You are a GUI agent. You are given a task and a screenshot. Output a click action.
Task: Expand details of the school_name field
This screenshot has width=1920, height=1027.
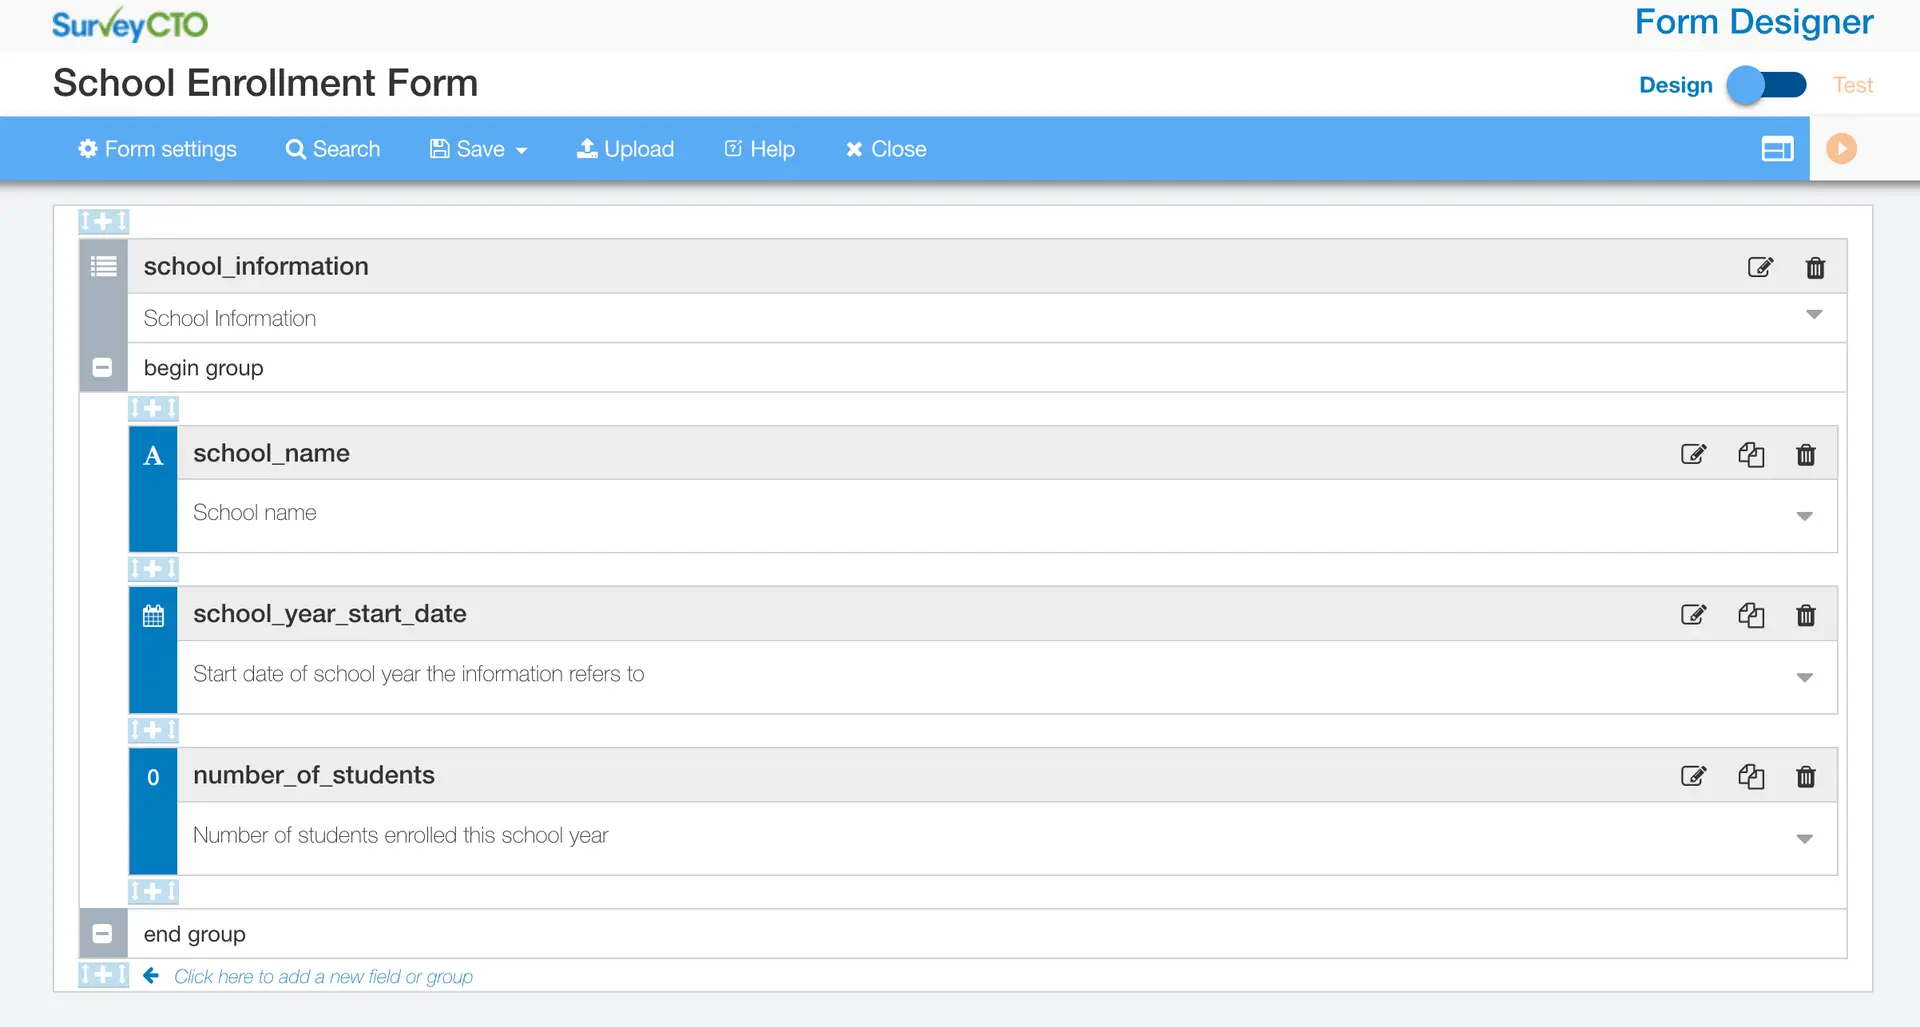(x=1805, y=516)
